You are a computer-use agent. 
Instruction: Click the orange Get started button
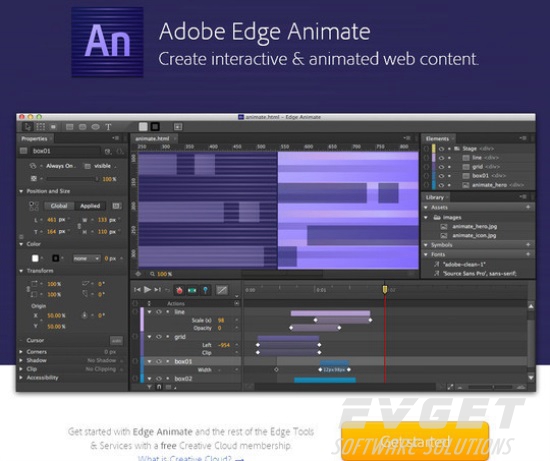pyautogui.click(x=415, y=441)
